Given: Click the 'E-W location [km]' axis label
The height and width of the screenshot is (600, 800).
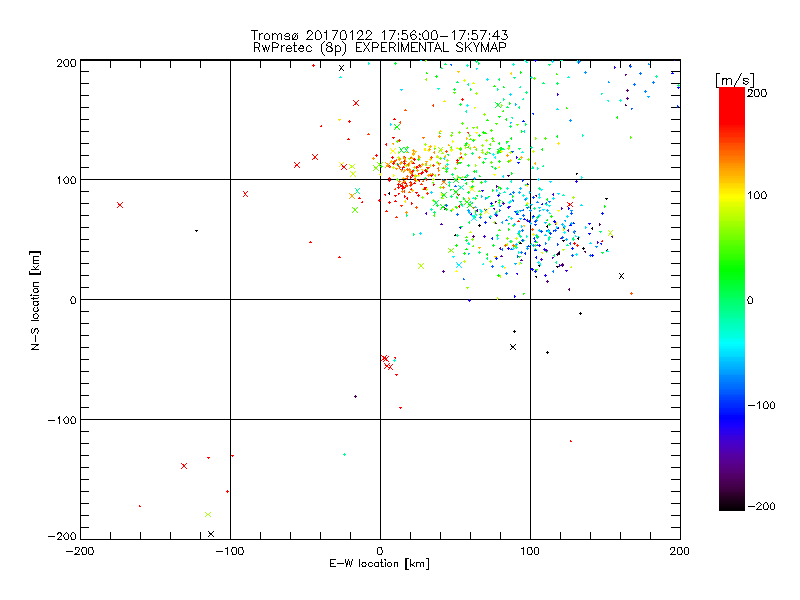Looking at the screenshot, I should point(379,563).
